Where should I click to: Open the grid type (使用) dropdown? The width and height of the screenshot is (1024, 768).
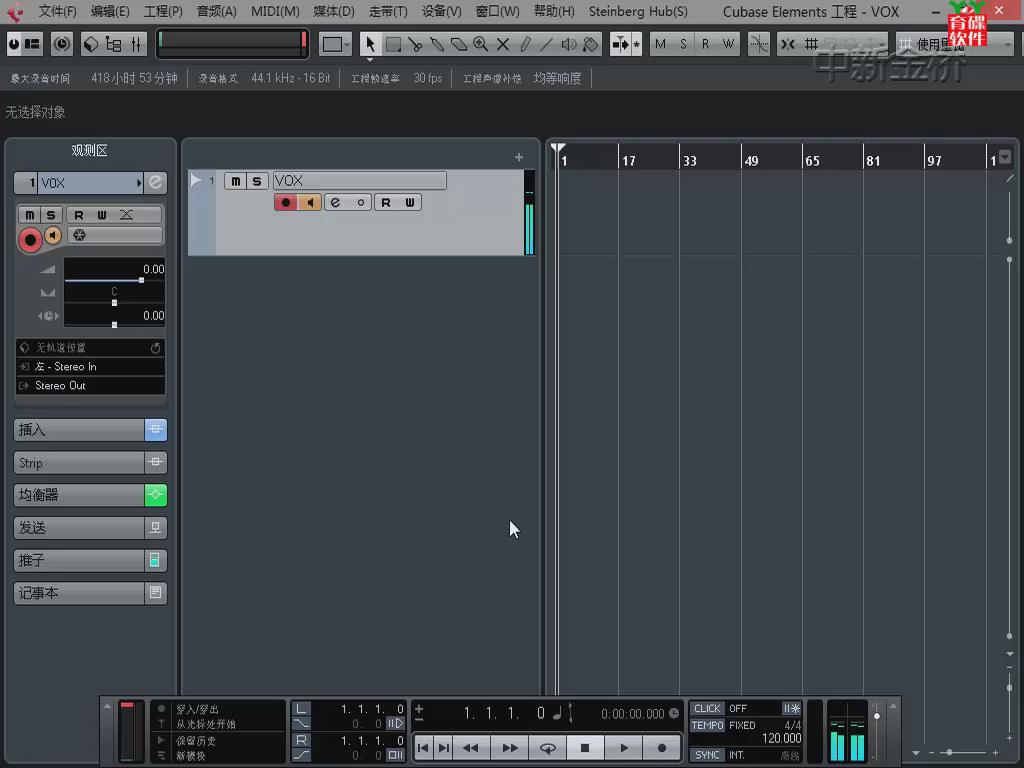955,44
